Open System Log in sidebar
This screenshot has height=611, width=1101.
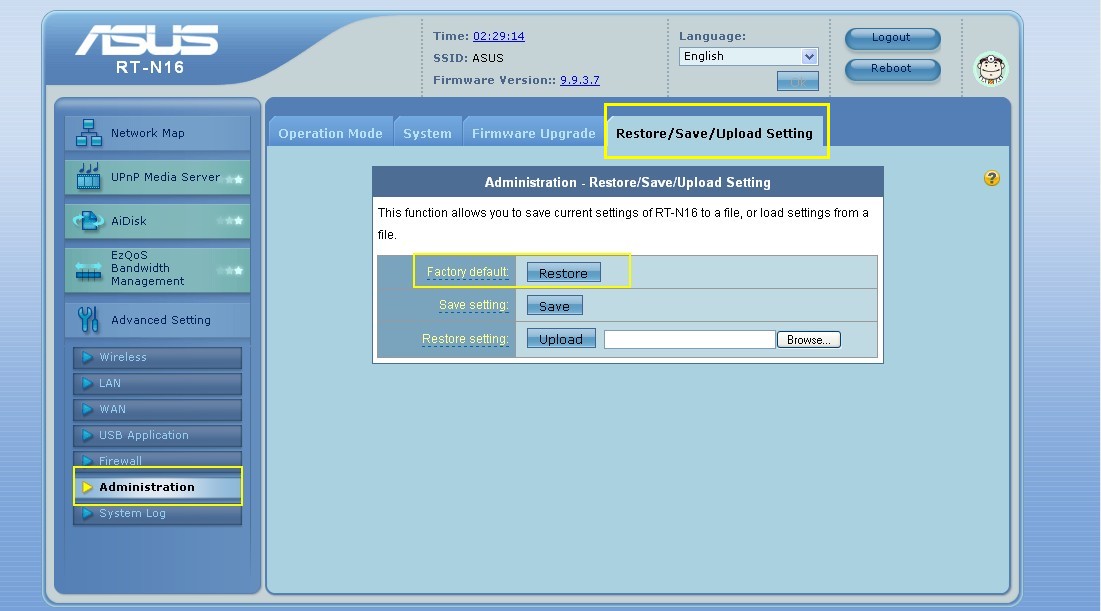click(x=157, y=514)
